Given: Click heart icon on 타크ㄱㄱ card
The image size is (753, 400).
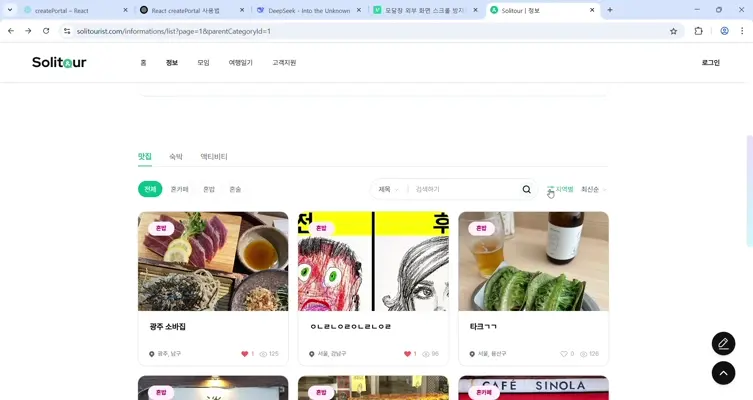Looking at the screenshot, I should pyautogui.click(x=564, y=353).
